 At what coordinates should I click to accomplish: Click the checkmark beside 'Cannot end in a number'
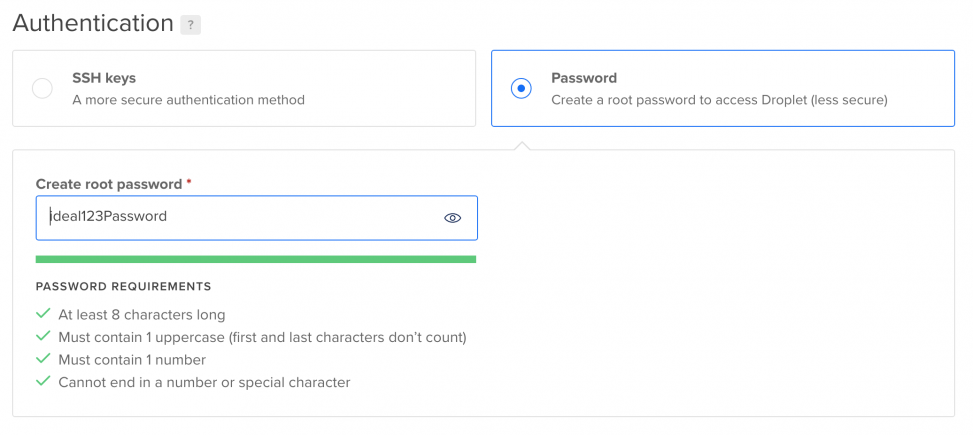pyautogui.click(x=43, y=381)
